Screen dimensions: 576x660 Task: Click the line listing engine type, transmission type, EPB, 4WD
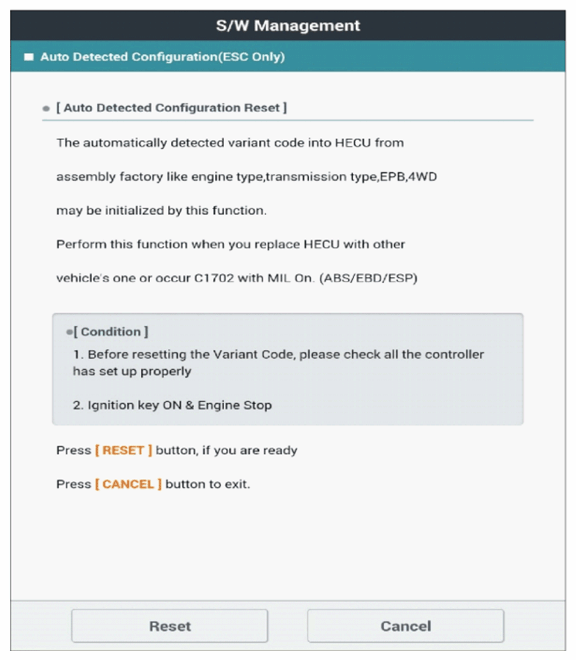pyautogui.click(x=247, y=176)
